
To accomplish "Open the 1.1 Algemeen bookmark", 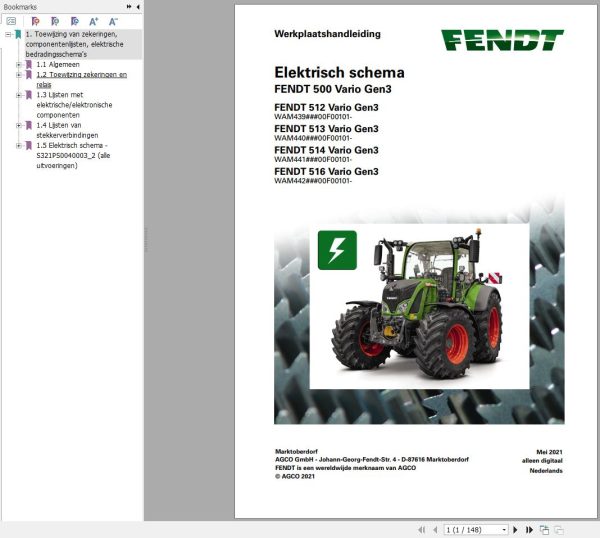I will (58, 64).
